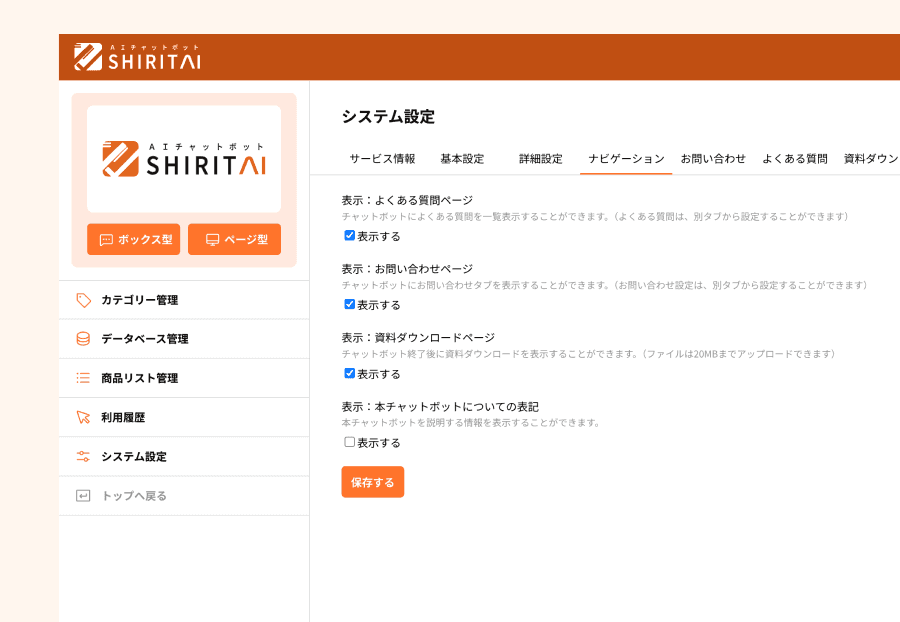Click the category management tag icon

(x=83, y=300)
